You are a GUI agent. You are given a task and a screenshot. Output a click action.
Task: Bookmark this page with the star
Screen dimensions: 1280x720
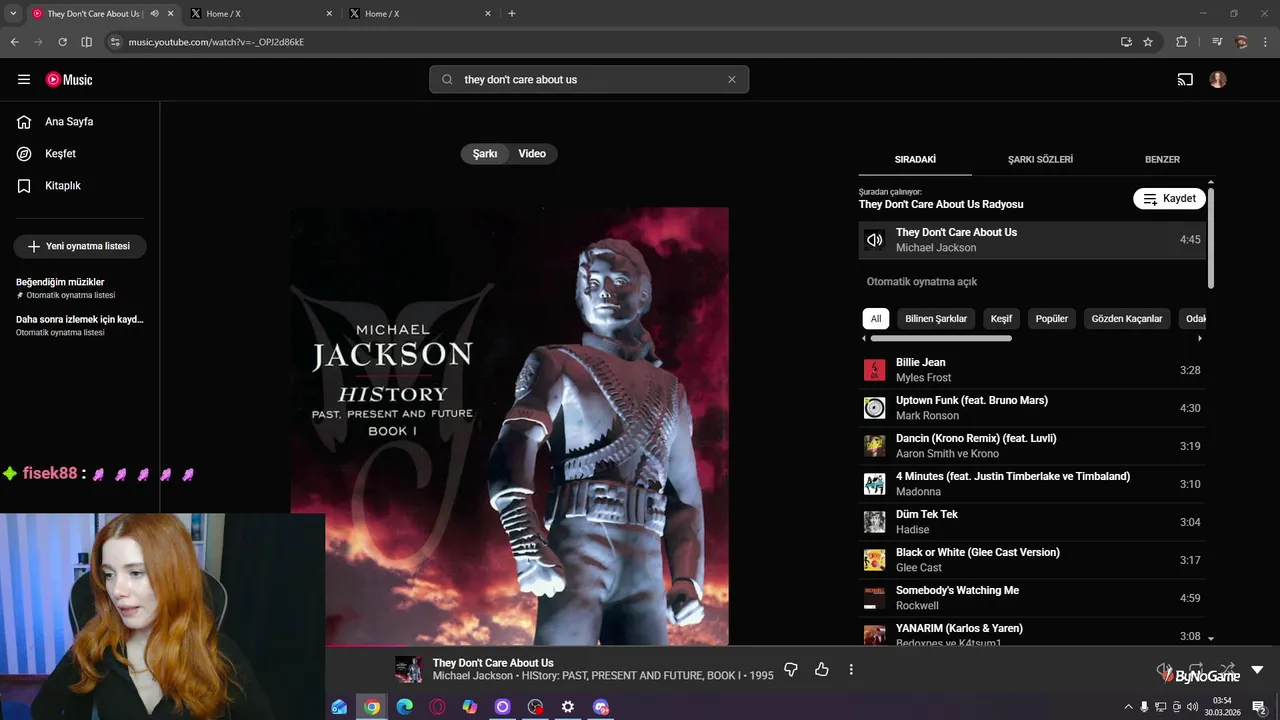[1148, 42]
